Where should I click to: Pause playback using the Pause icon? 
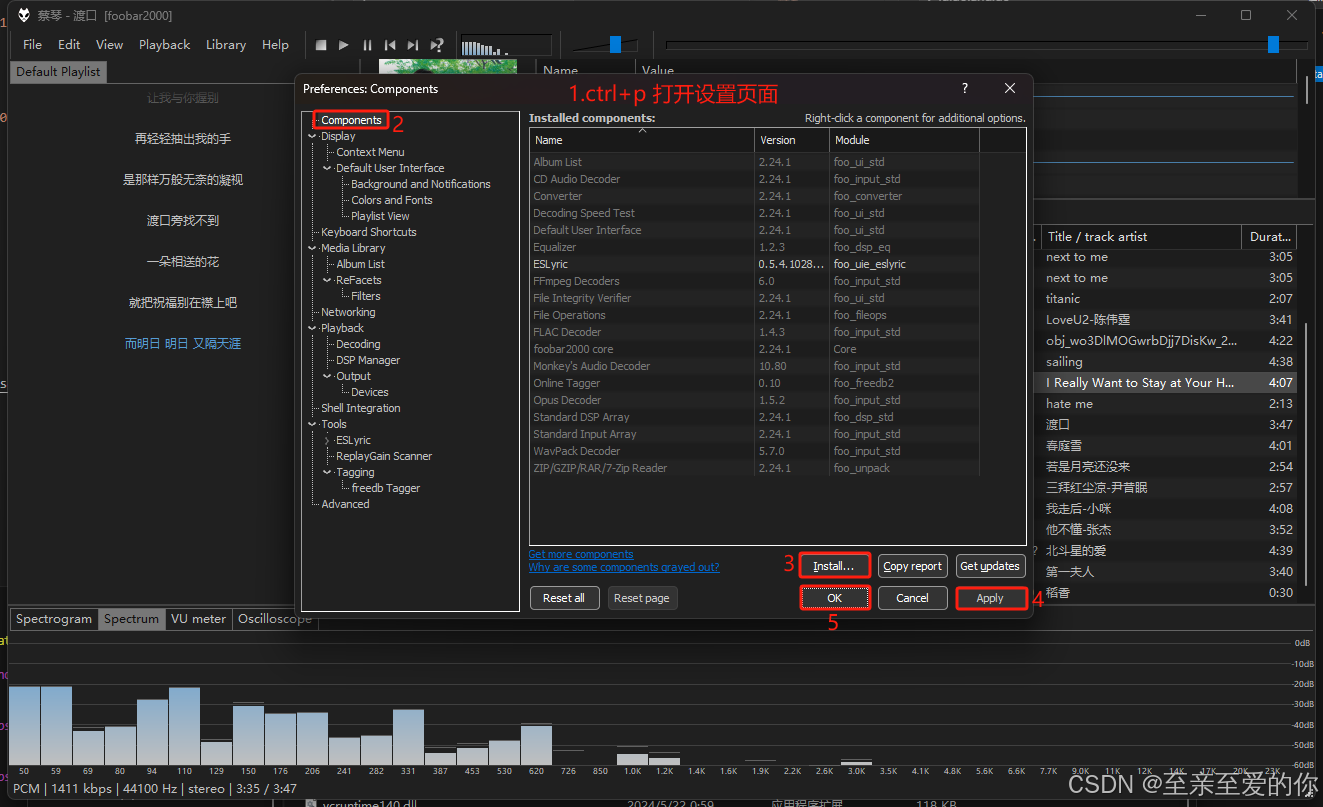click(x=366, y=44)
